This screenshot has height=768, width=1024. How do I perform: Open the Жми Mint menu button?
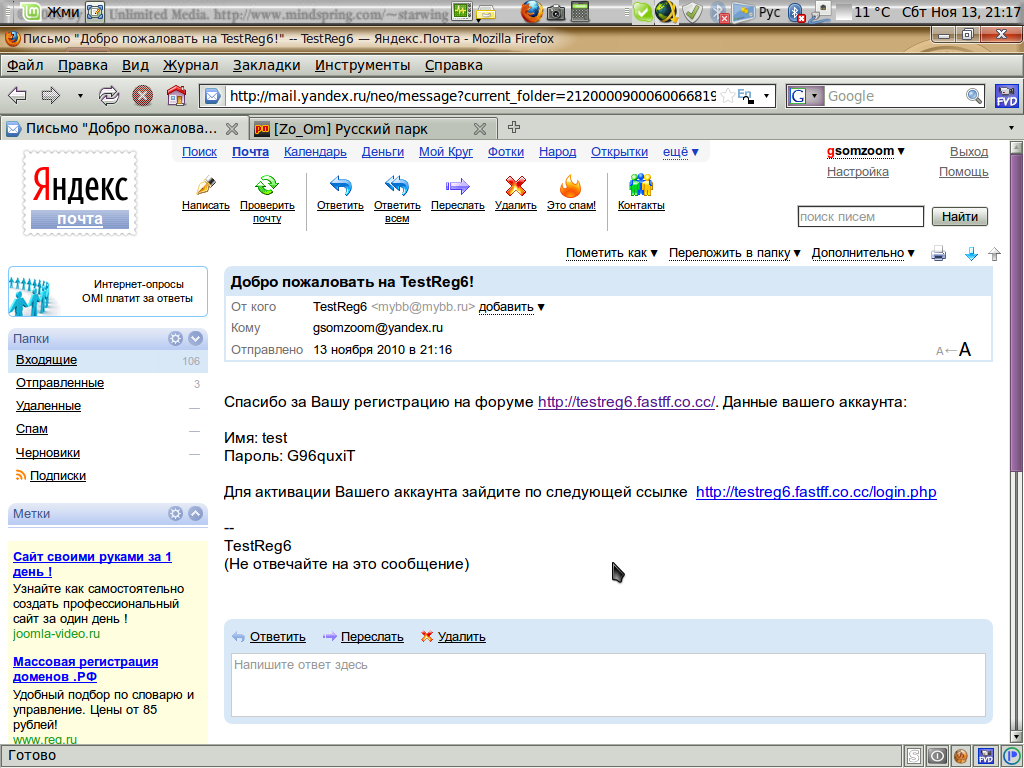48,12
